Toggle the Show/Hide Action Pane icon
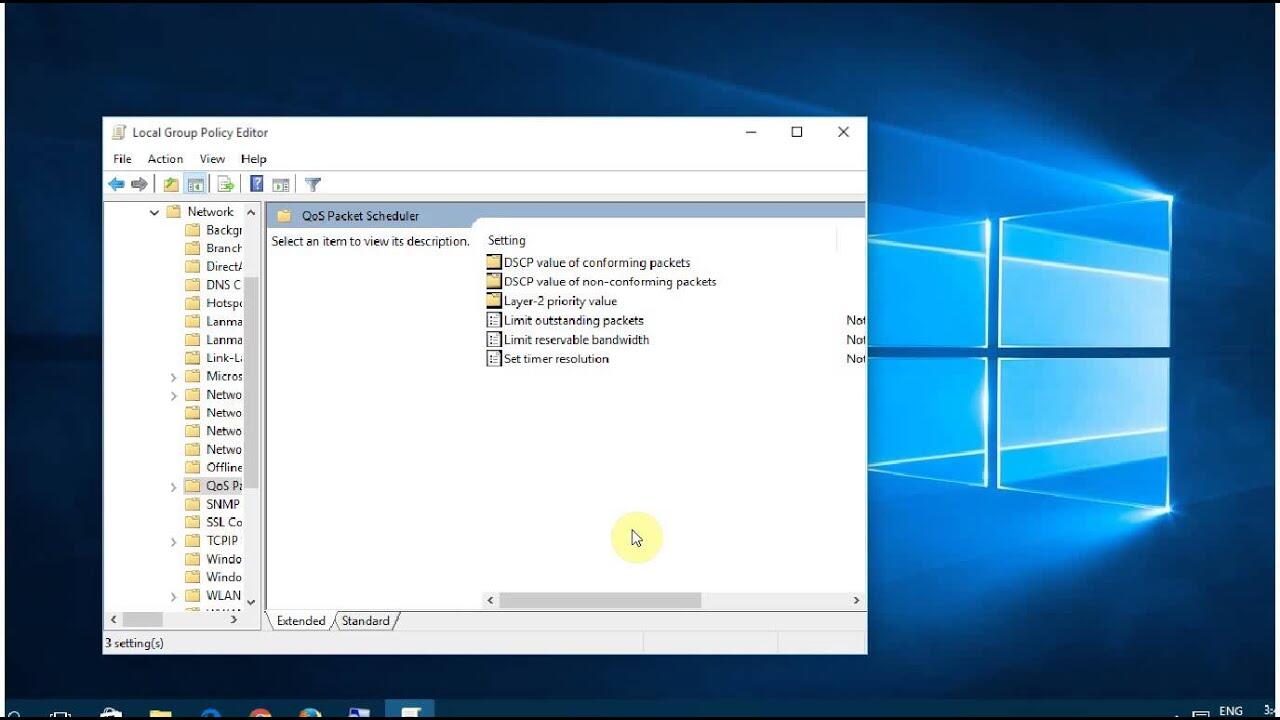Screen dimensions: 1280x720 click(281, 184)
